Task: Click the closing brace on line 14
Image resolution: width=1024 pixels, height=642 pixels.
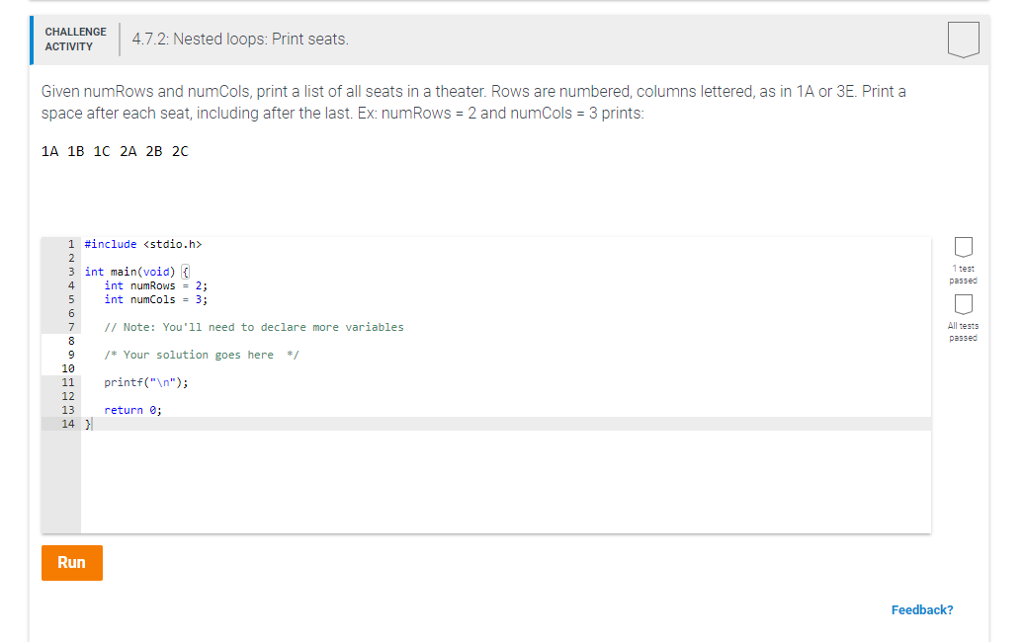Action: [89, 423]
